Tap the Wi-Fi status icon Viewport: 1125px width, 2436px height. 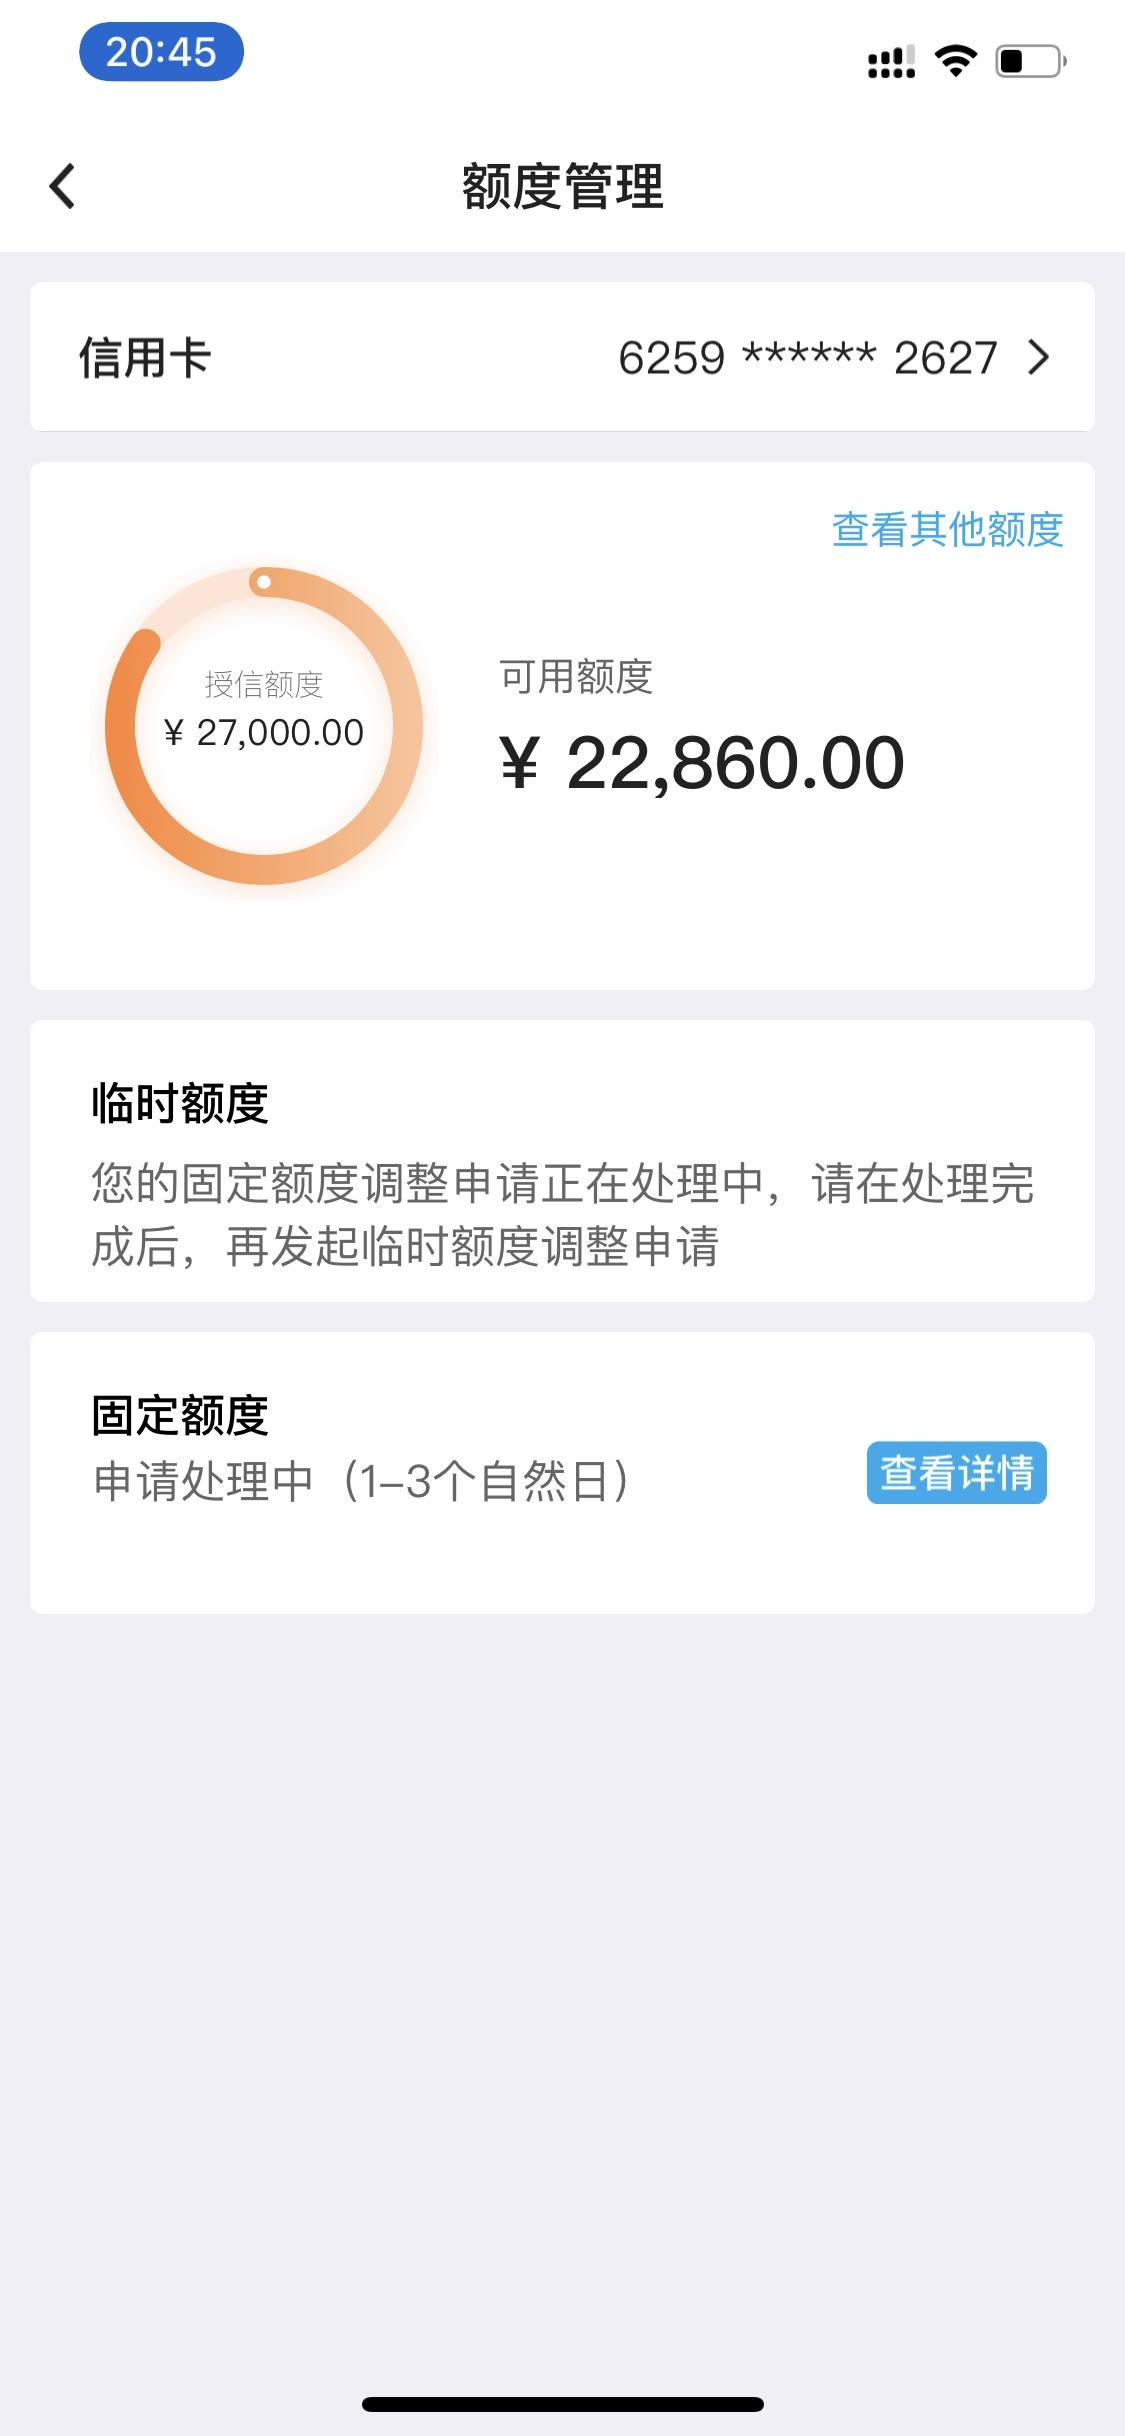click(x=956, y=61)
